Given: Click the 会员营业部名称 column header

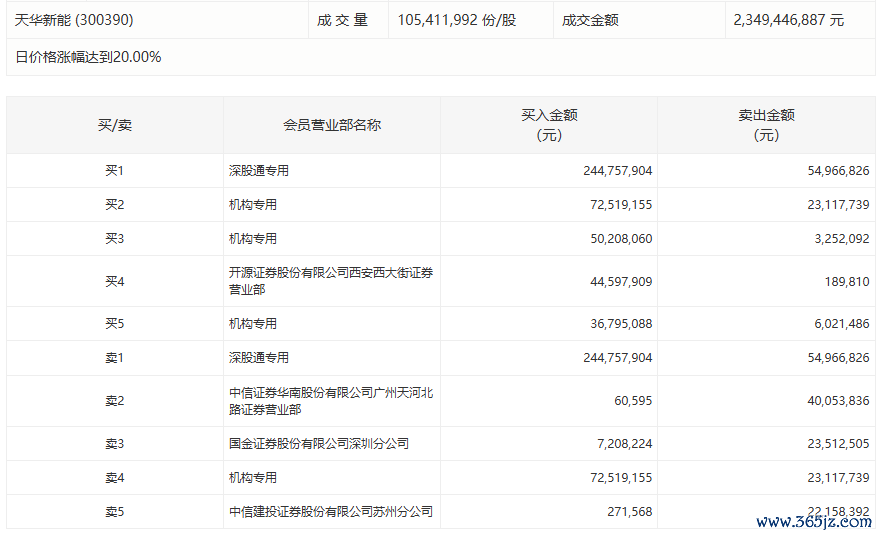Looking at the screenshot, I should [x=332, y=125].
